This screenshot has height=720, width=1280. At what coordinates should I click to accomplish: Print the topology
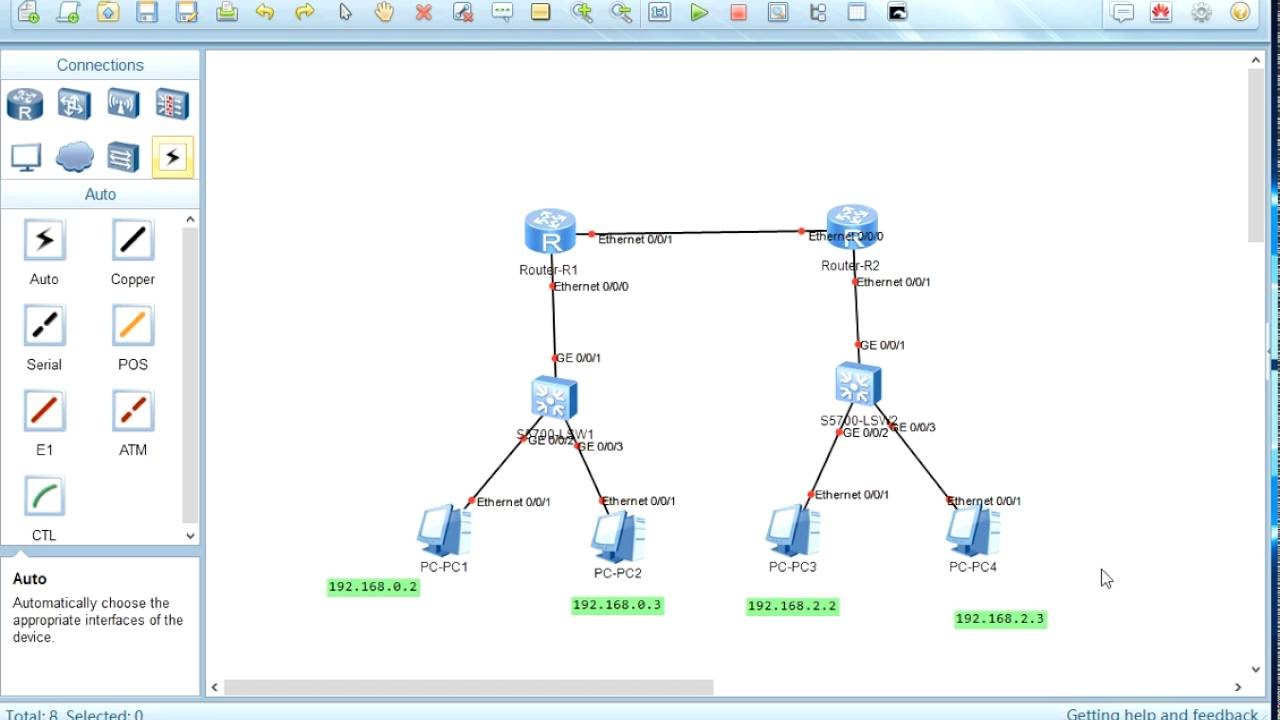point(227,12)
